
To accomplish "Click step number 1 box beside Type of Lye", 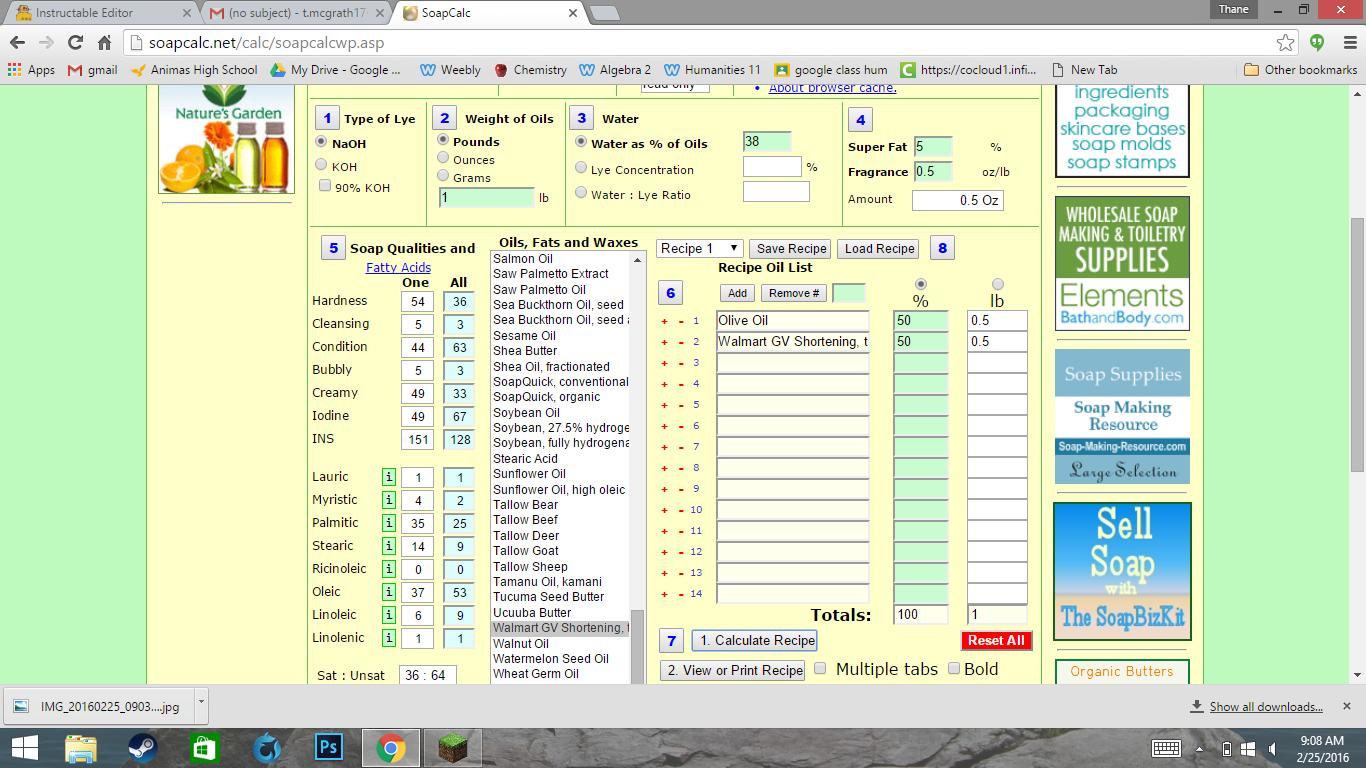I will [327, 118].
